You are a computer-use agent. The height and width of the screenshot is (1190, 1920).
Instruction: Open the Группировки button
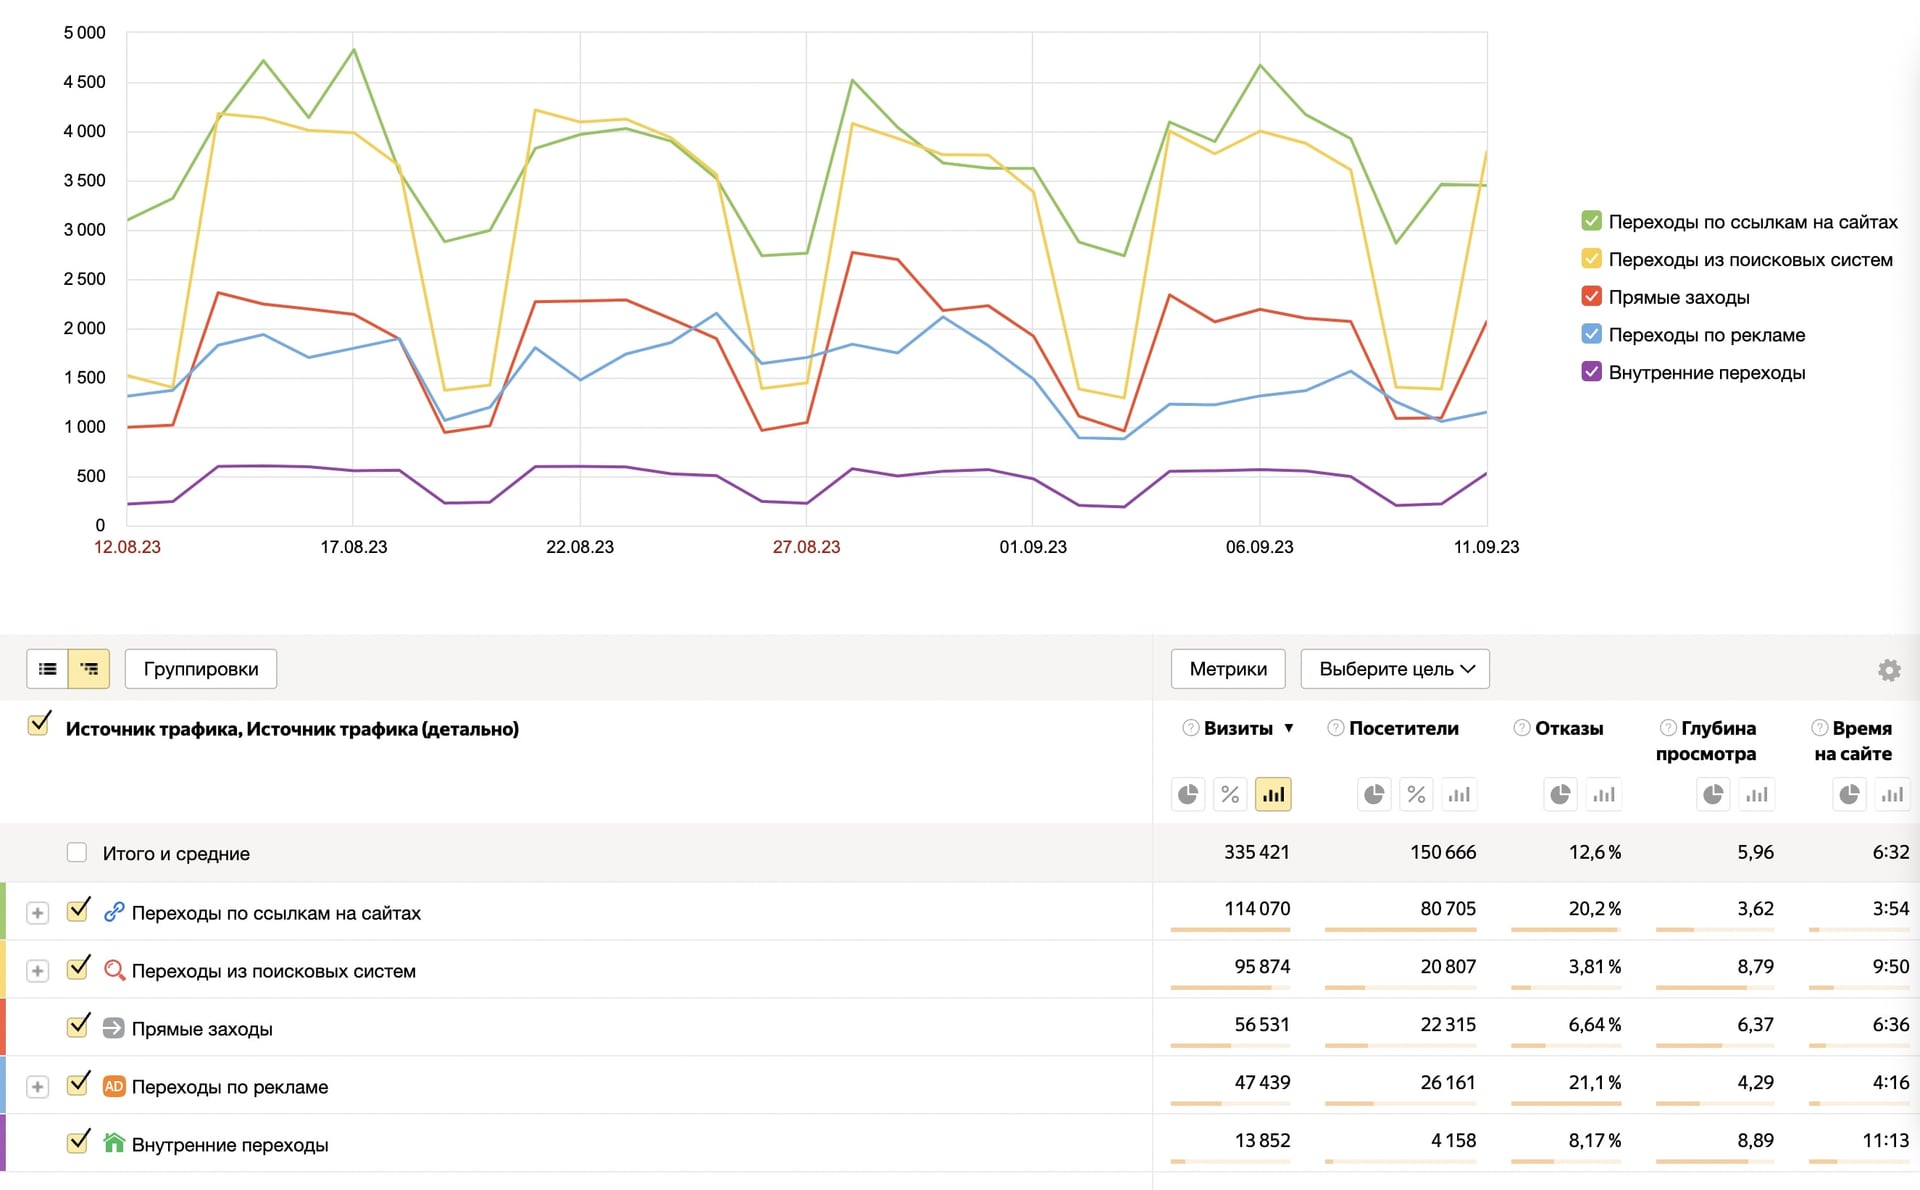click(x=201, y=669)
